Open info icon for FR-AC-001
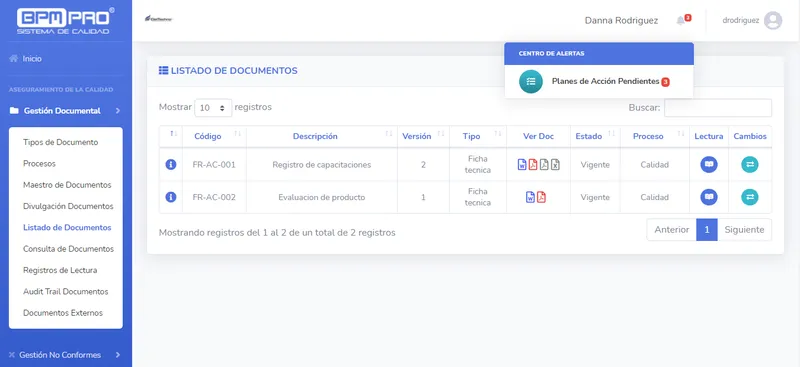Image resolution: width=800 pixels, height=367 pixels. pos(171,164)
